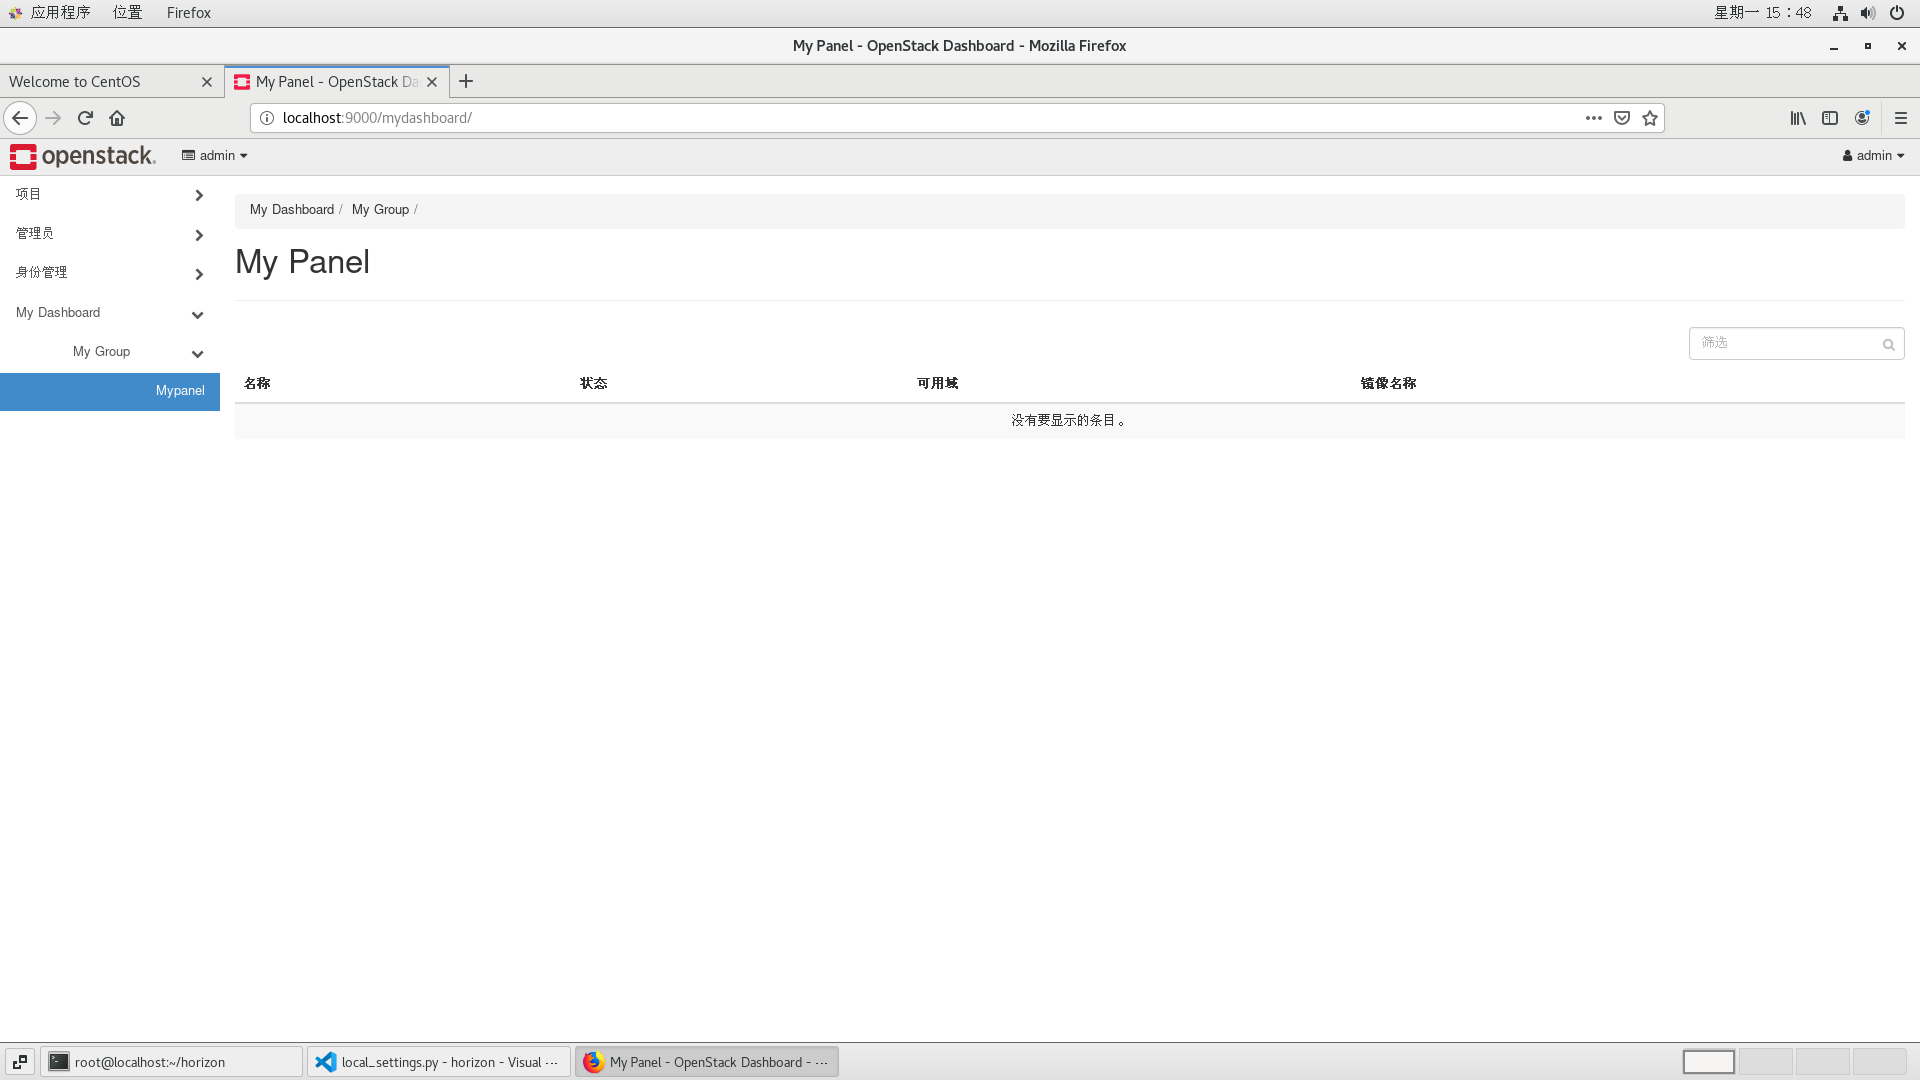The height and width of the screenshot is (1080, 1920).
Task: Open the Firefox library icon
Action: tap(1797, 117)
